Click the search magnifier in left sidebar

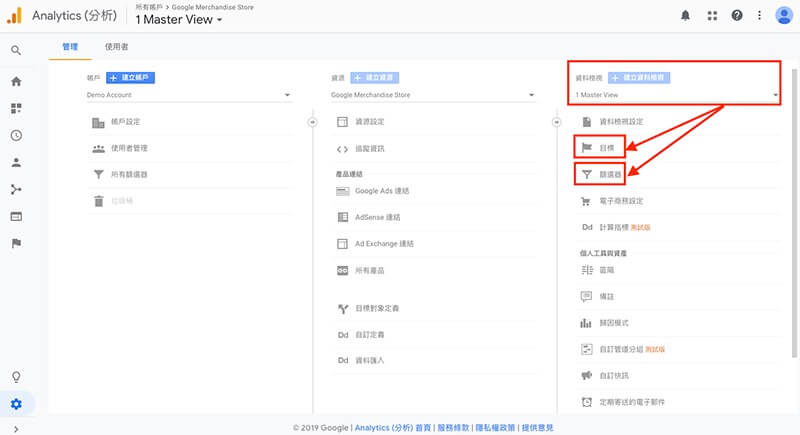click(x=16, y=50)
